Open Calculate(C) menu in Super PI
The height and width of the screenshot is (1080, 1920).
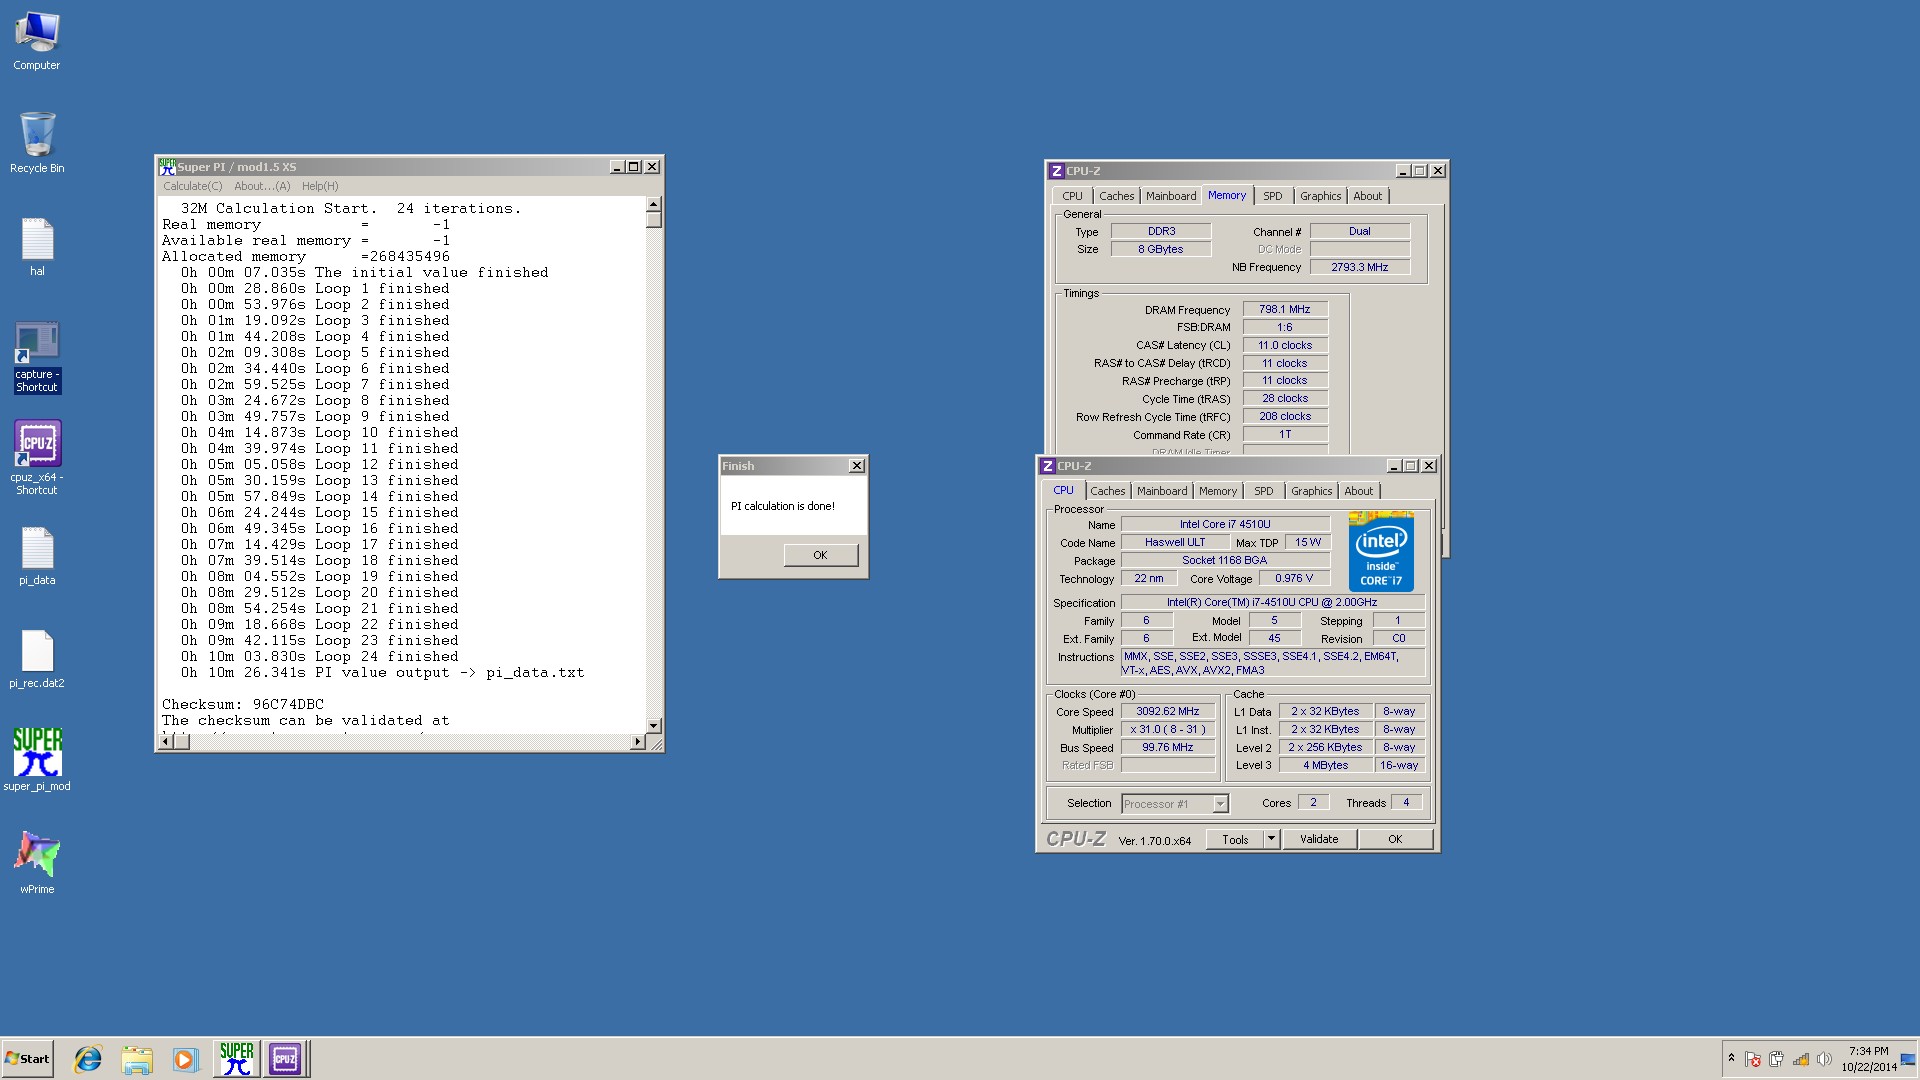pos(193,186)
